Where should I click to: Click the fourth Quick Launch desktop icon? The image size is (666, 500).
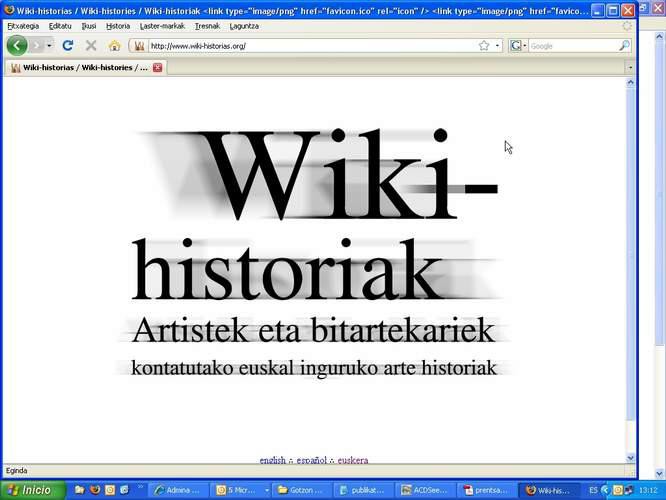[124, 490]
